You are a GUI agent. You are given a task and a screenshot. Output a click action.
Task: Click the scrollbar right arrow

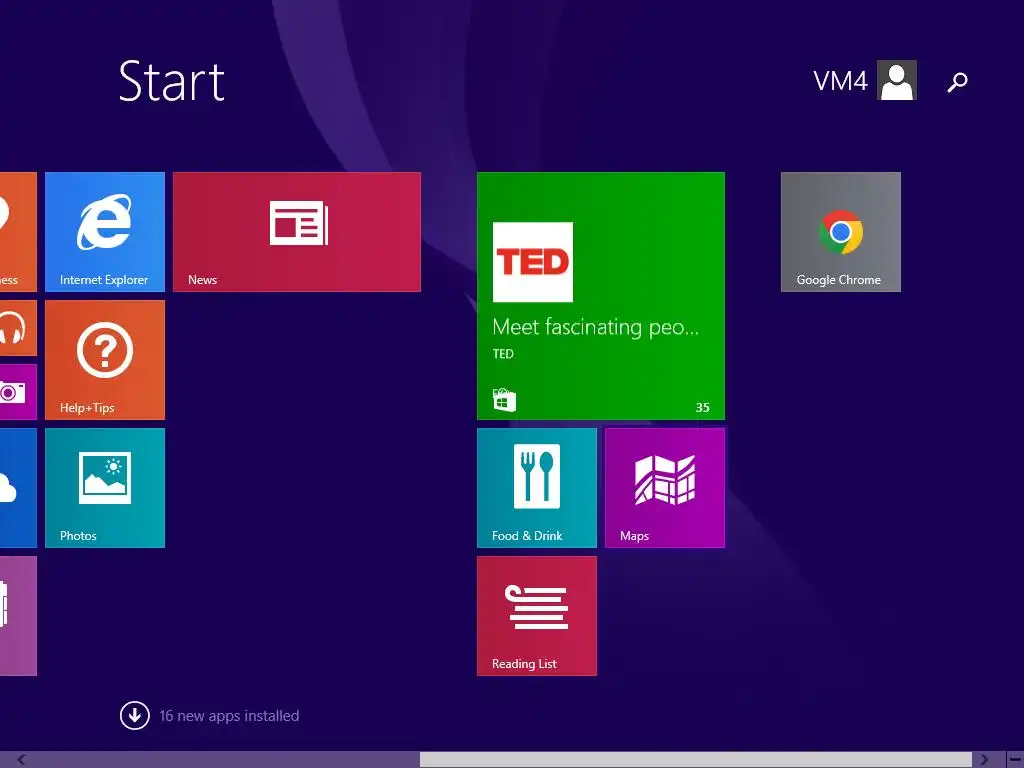click(984, 760)
